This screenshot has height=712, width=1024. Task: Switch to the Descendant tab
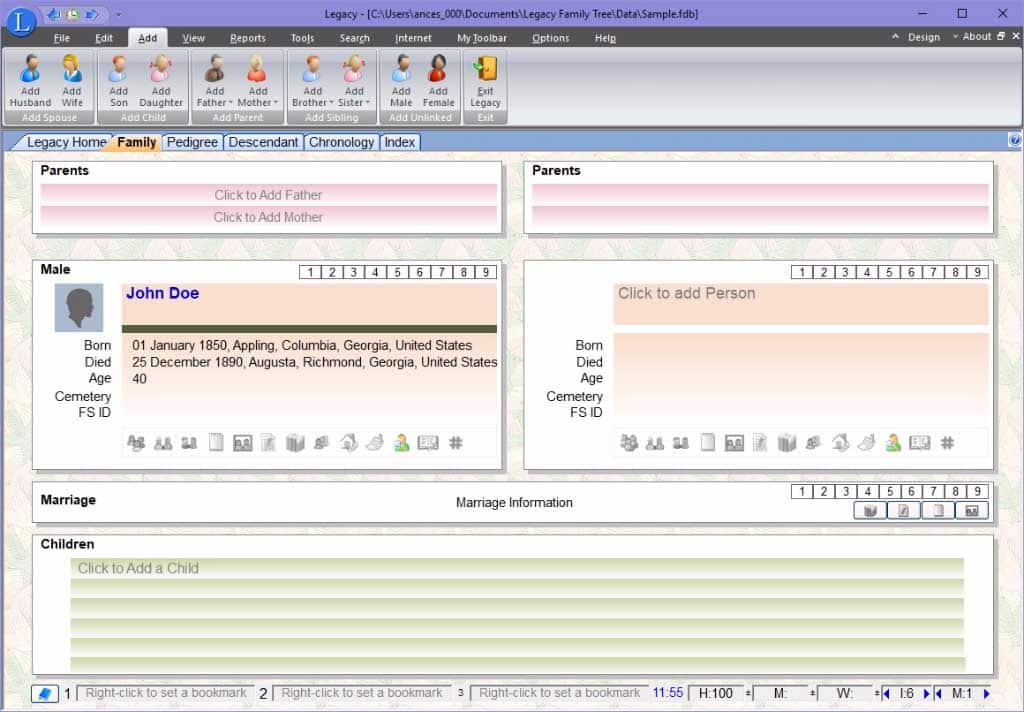pos(263,142)
